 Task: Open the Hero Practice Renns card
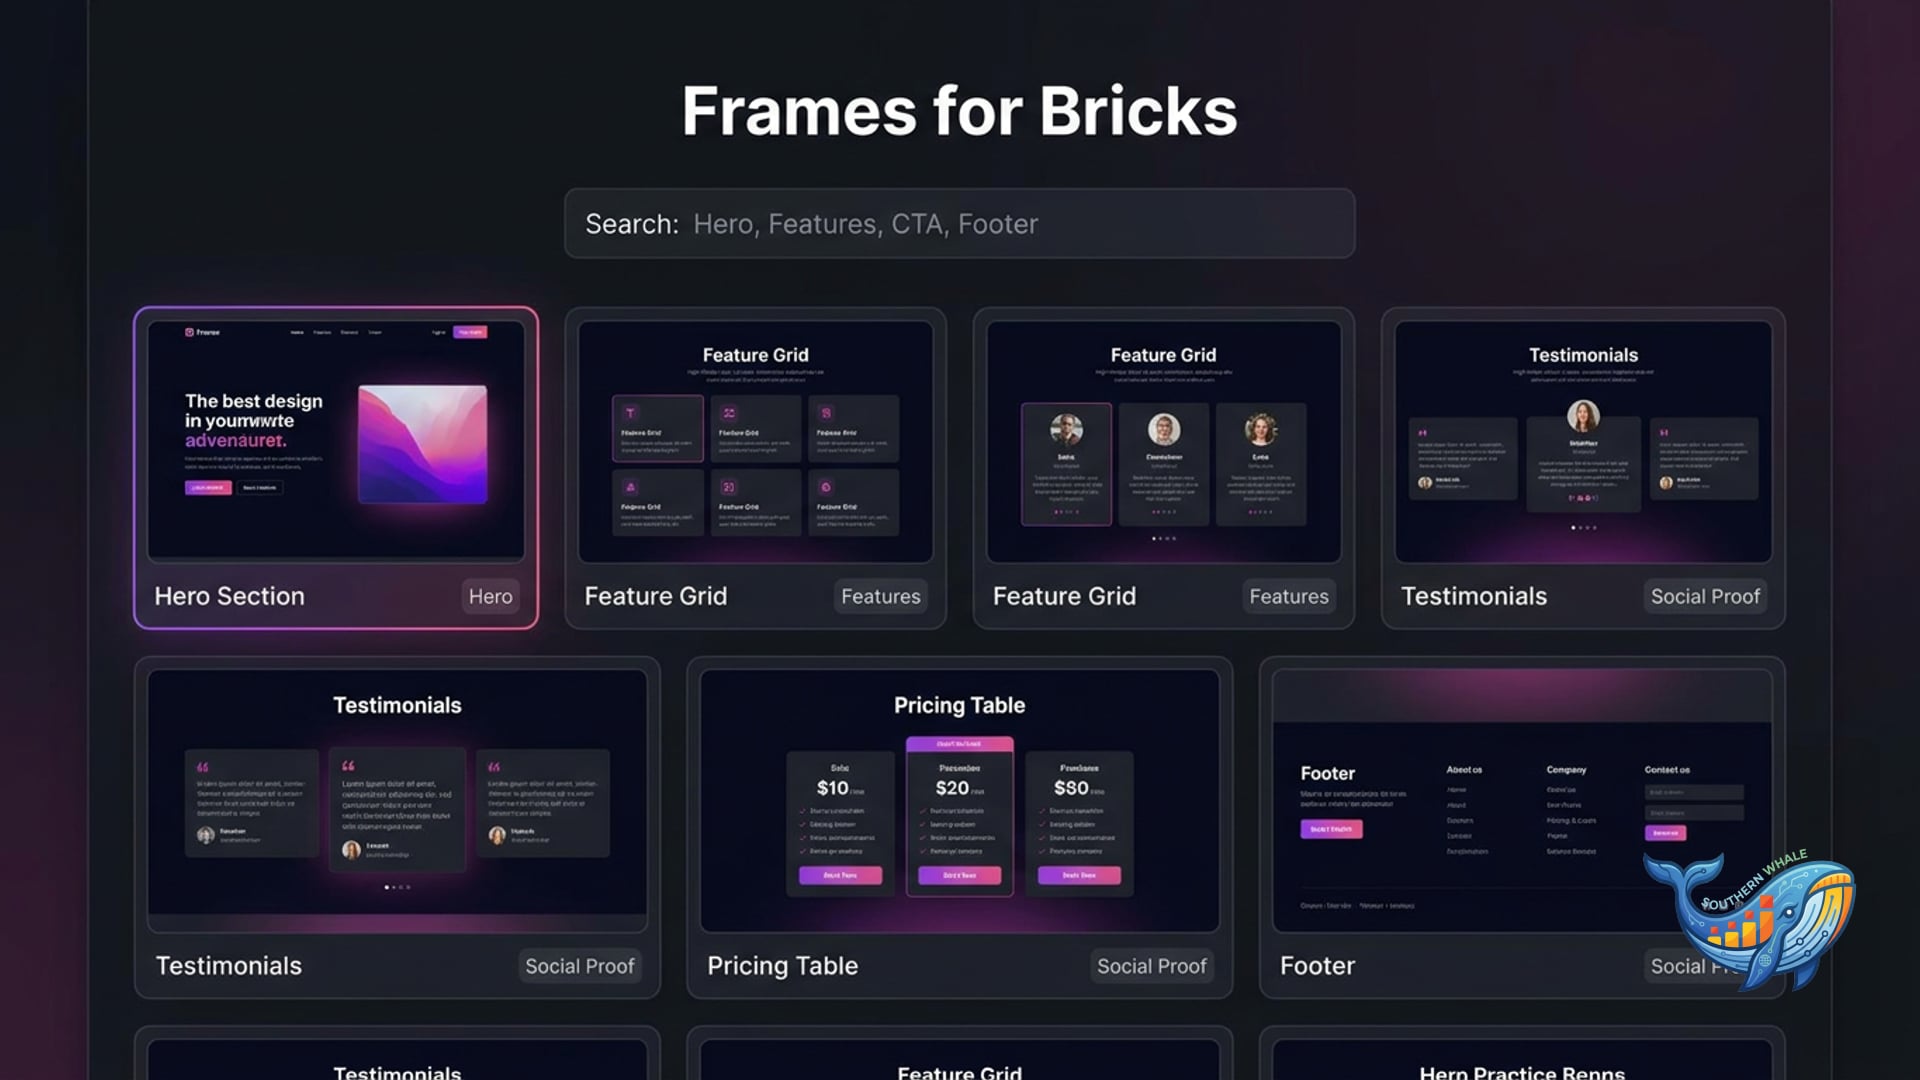[1521, 1055]
